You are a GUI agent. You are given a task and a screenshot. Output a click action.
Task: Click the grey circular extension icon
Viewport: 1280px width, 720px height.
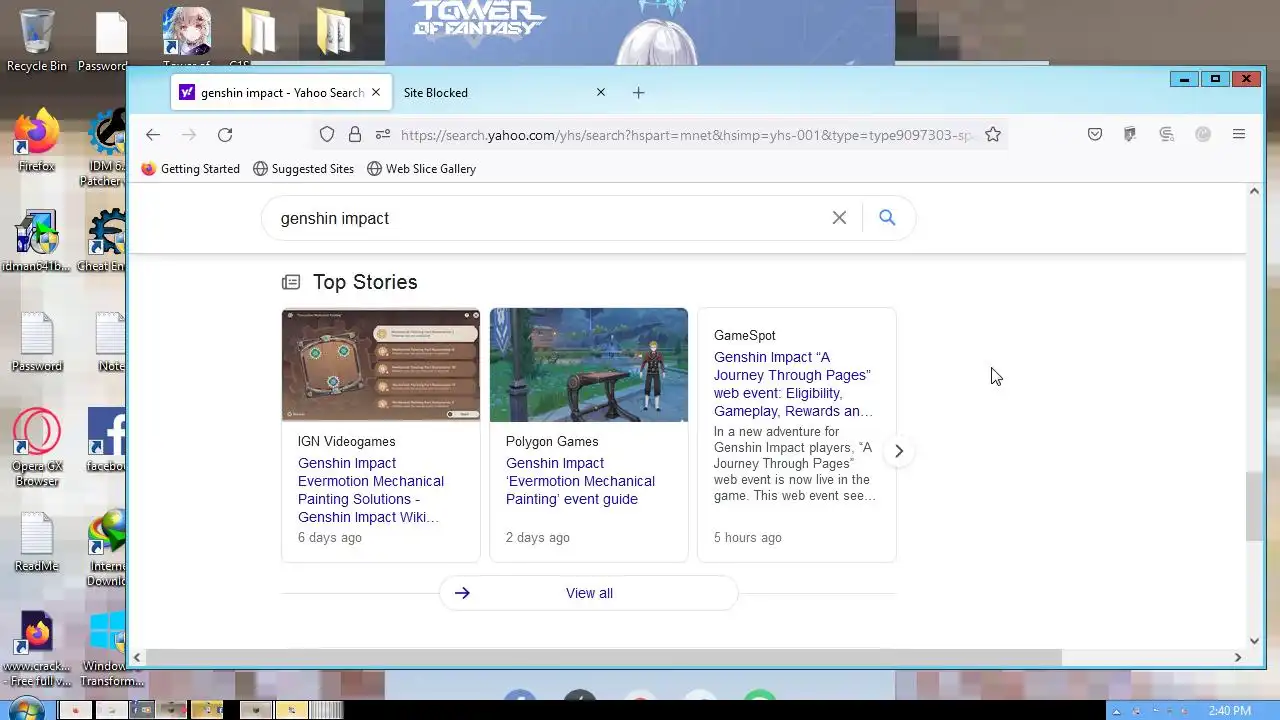tap(1203, 134)
